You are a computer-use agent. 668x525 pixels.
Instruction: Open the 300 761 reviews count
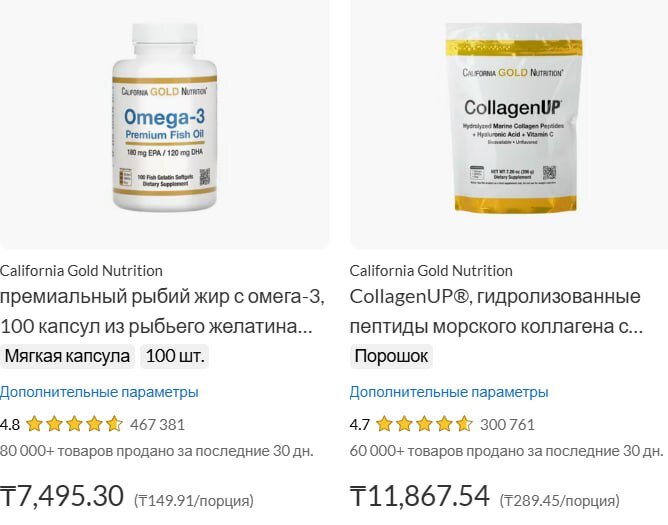(x=507, y=425)
